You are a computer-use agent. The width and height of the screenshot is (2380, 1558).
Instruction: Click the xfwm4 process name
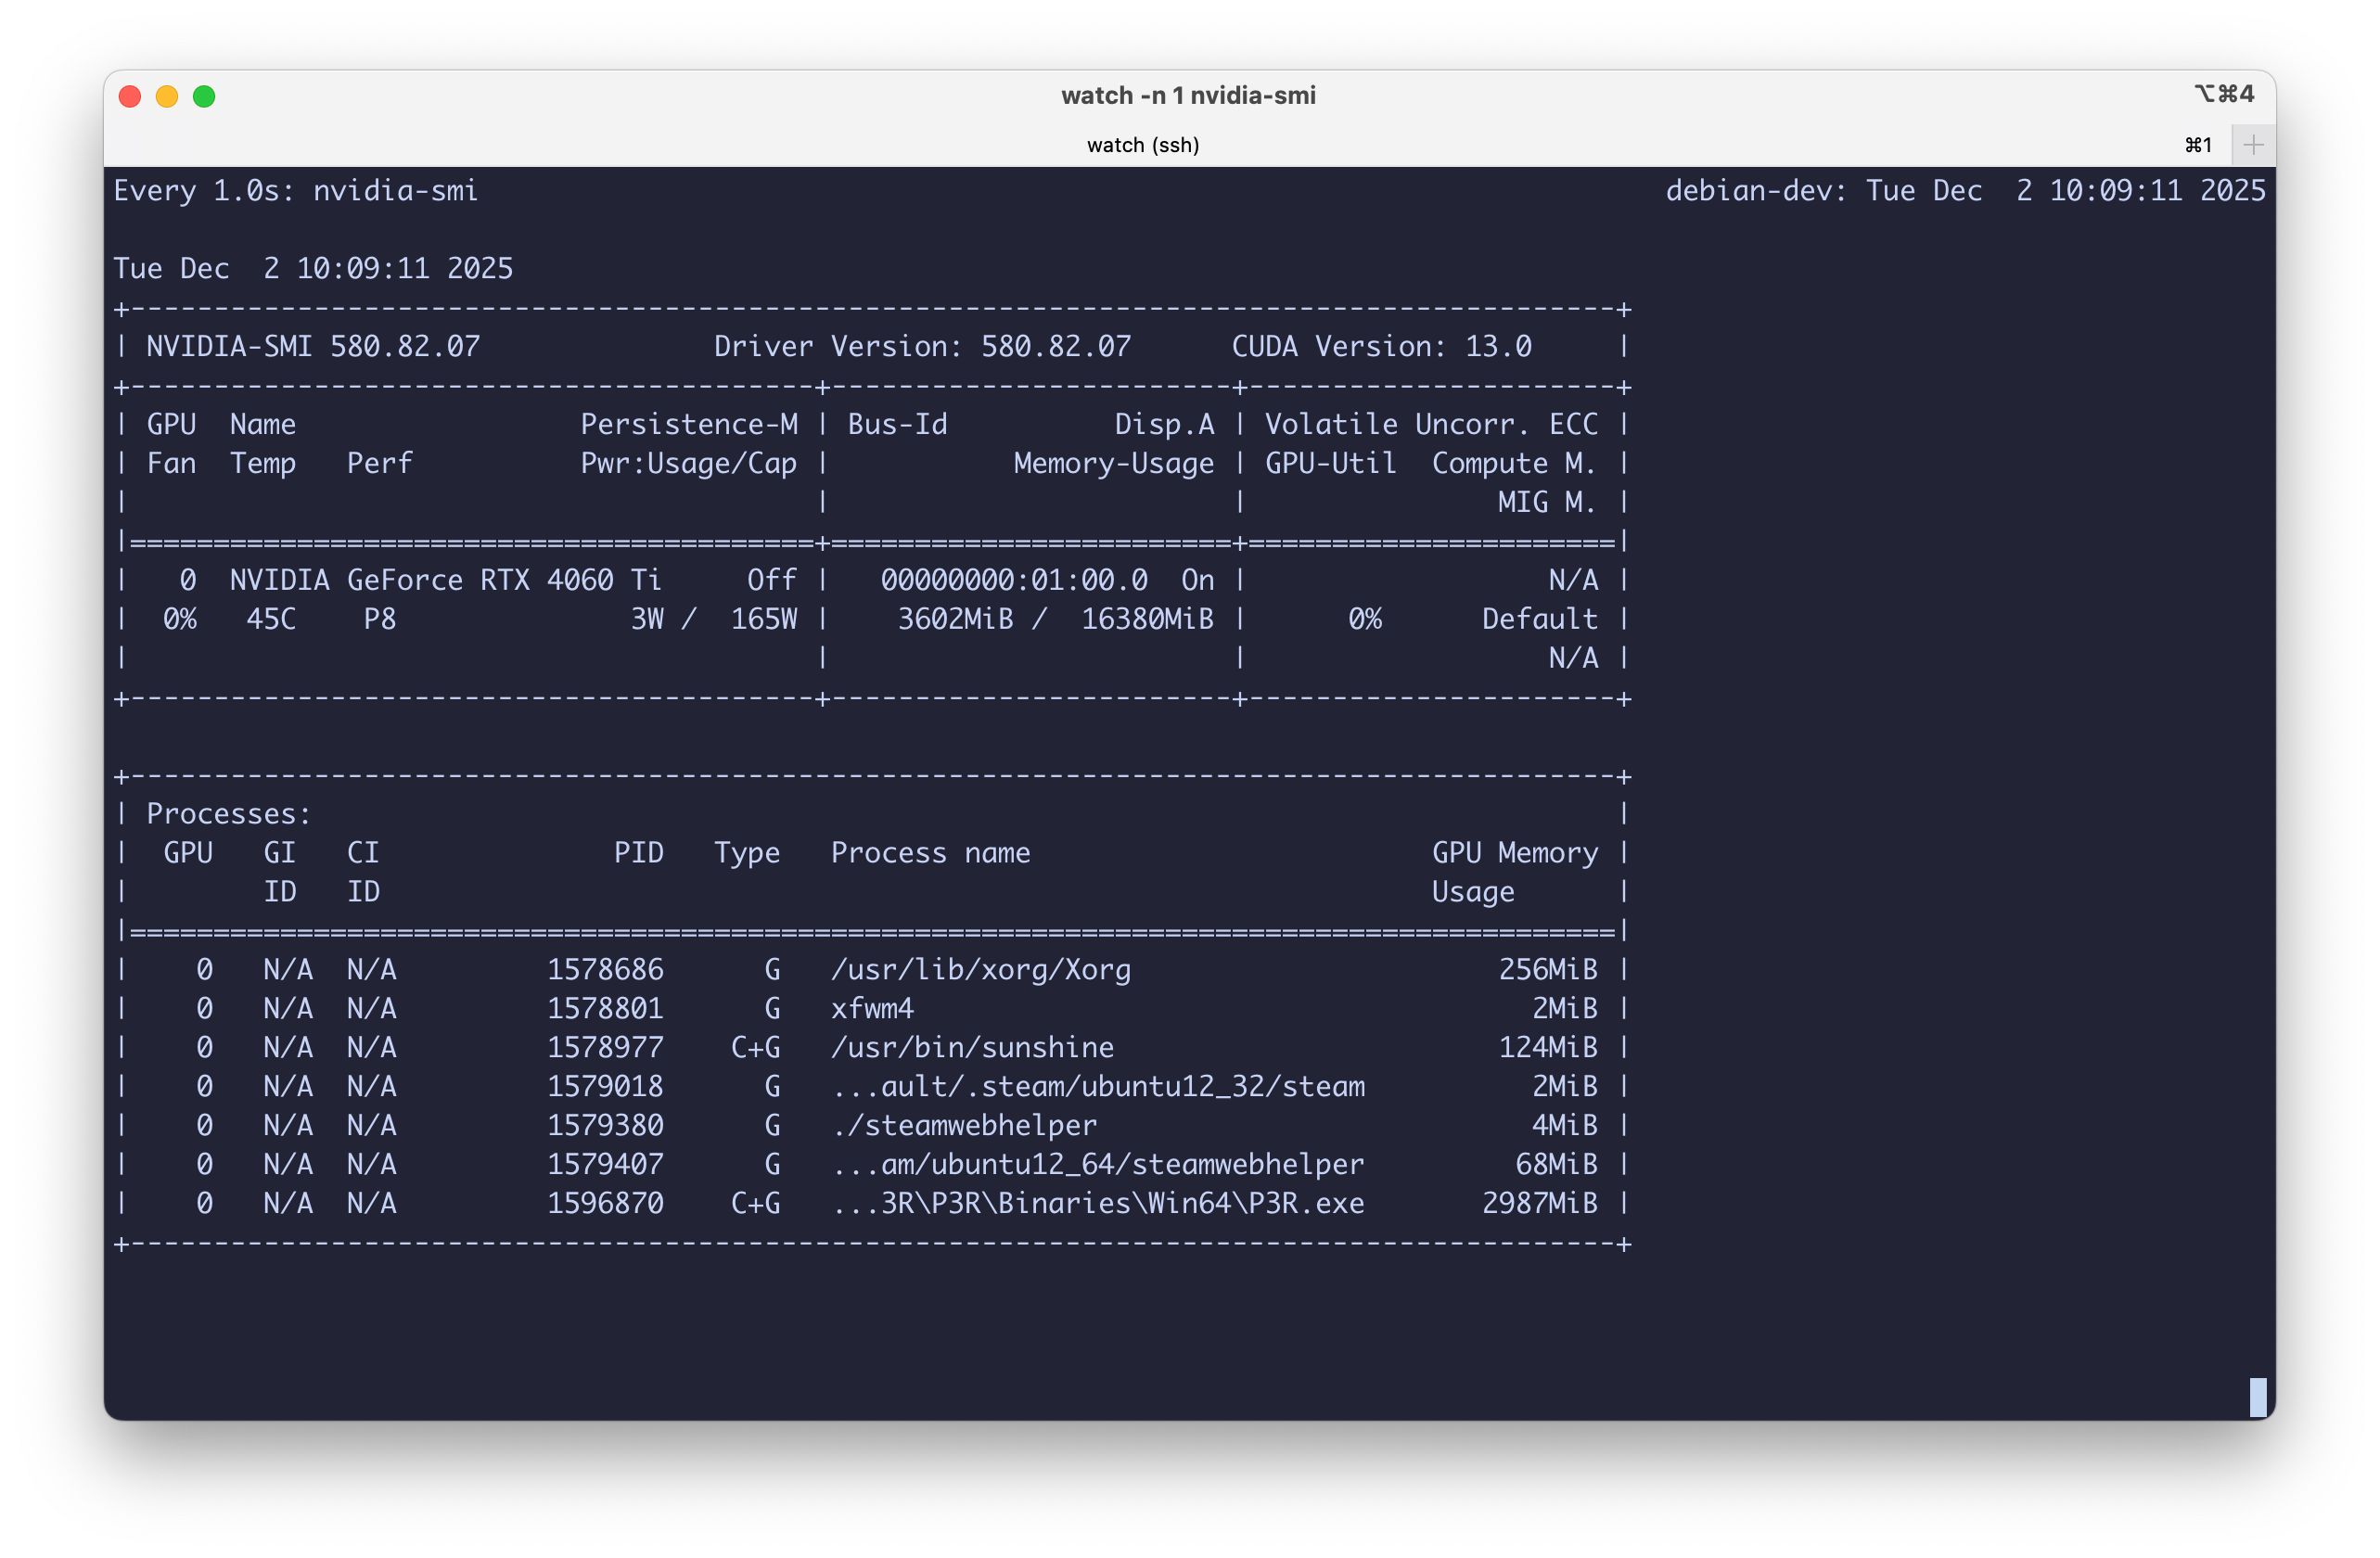click(872, 1008)
